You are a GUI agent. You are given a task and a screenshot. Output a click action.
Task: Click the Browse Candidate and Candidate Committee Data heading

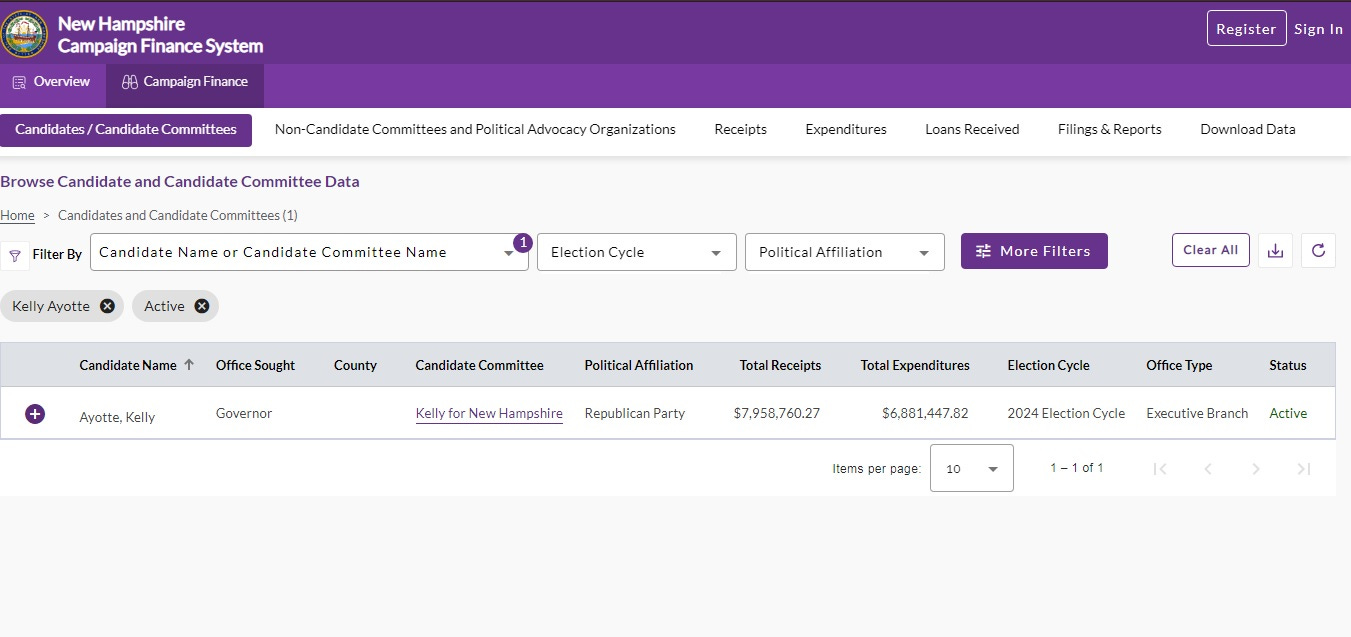pos(180,182)
